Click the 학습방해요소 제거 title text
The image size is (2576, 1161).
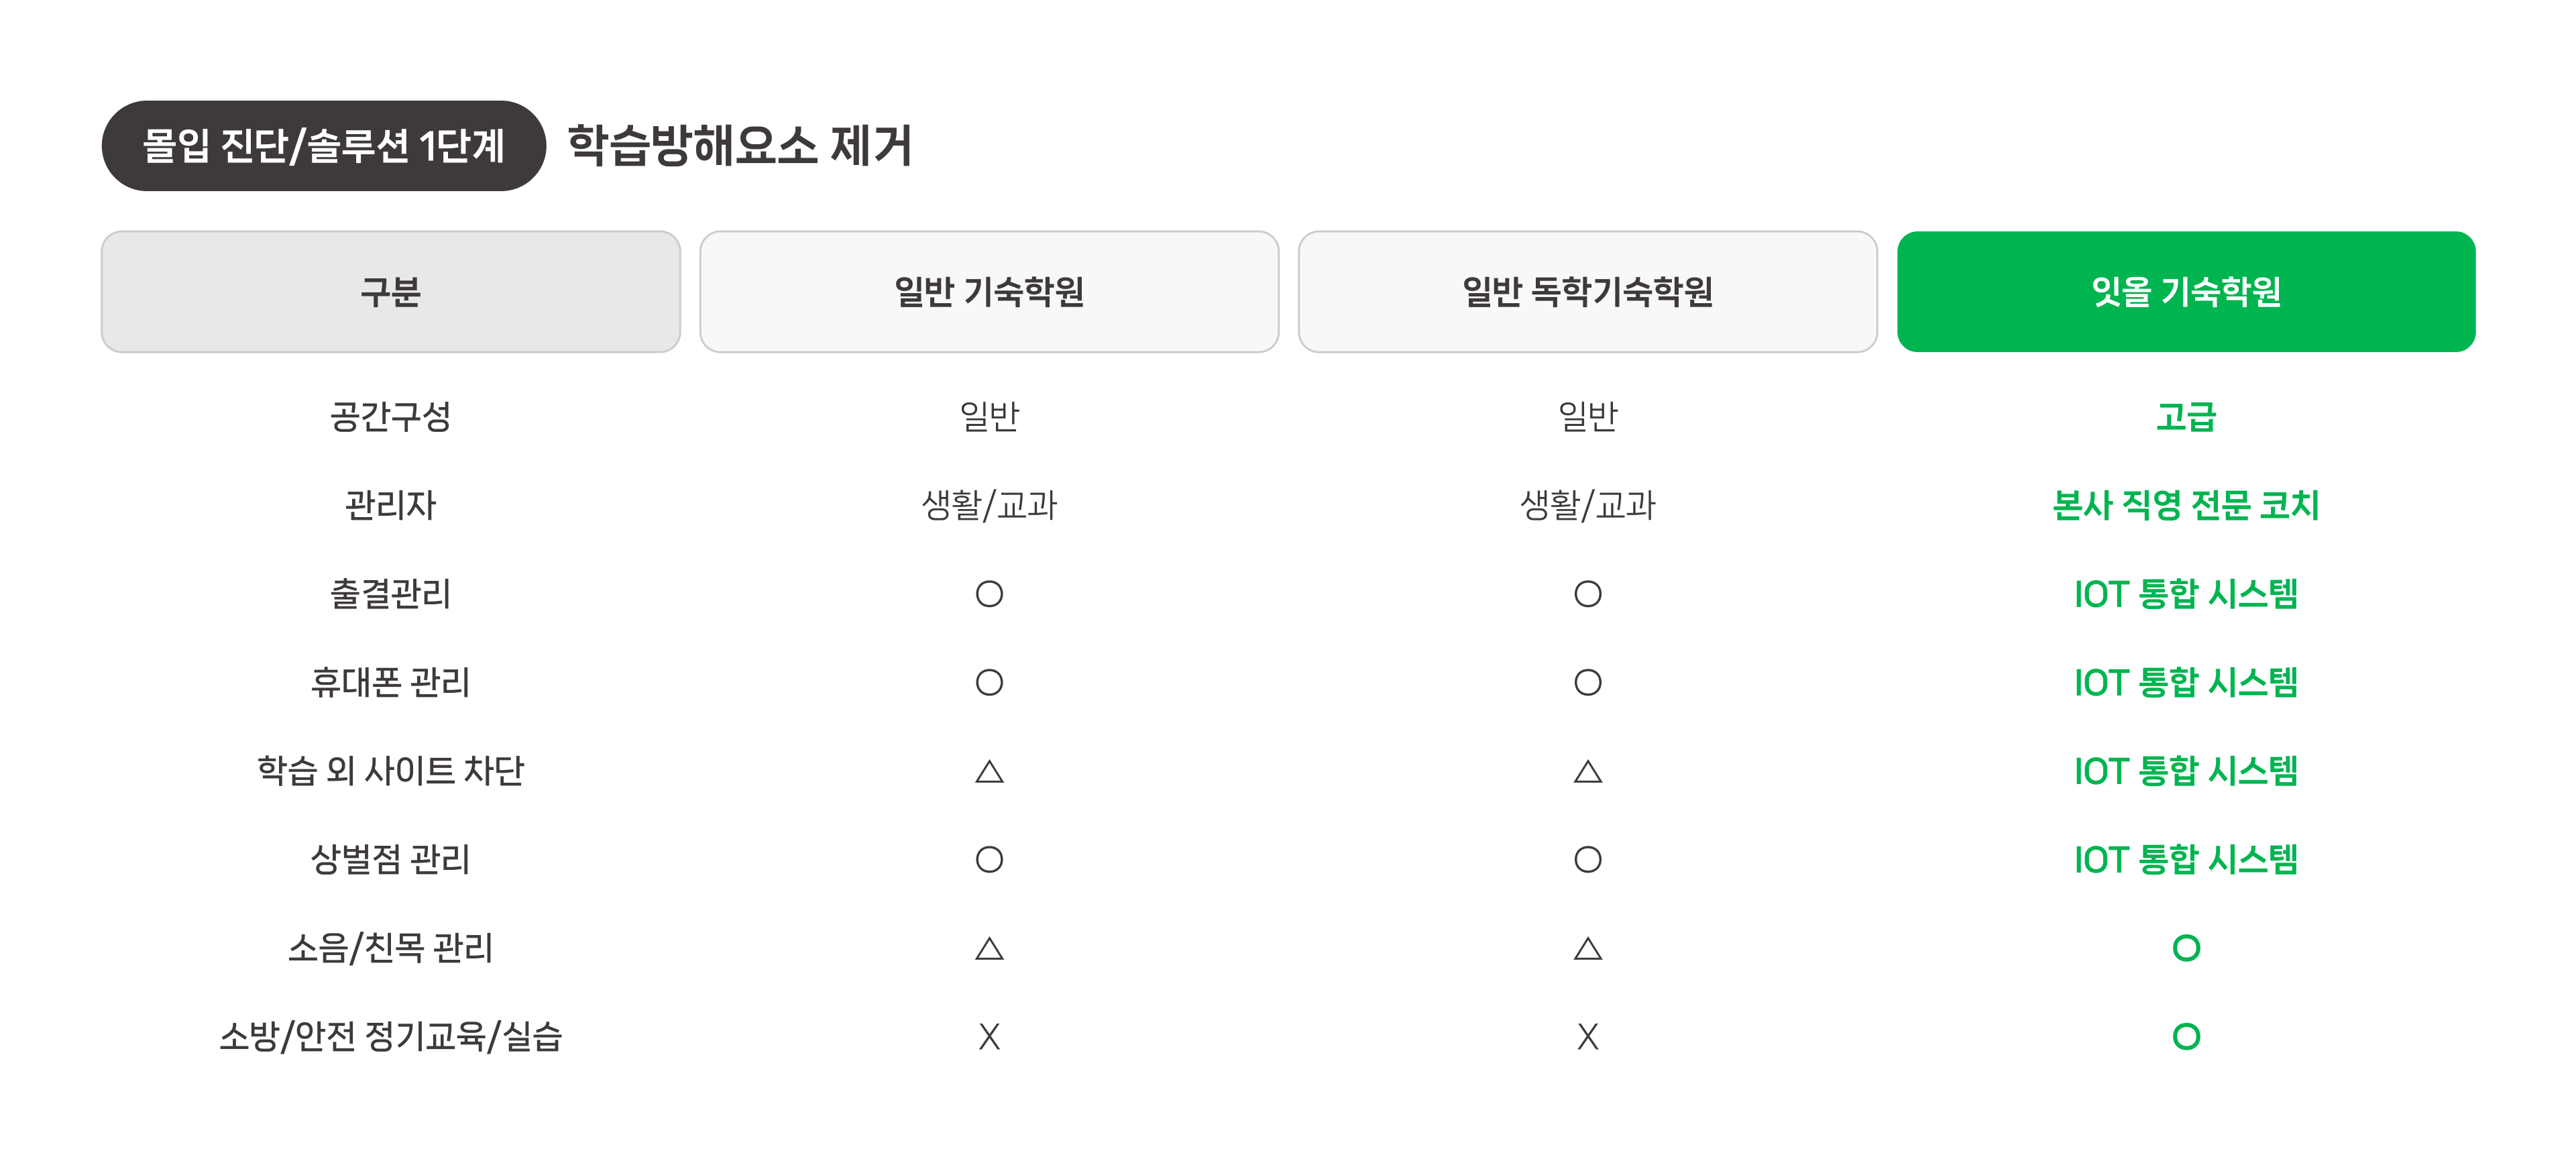tap(739, 146)
